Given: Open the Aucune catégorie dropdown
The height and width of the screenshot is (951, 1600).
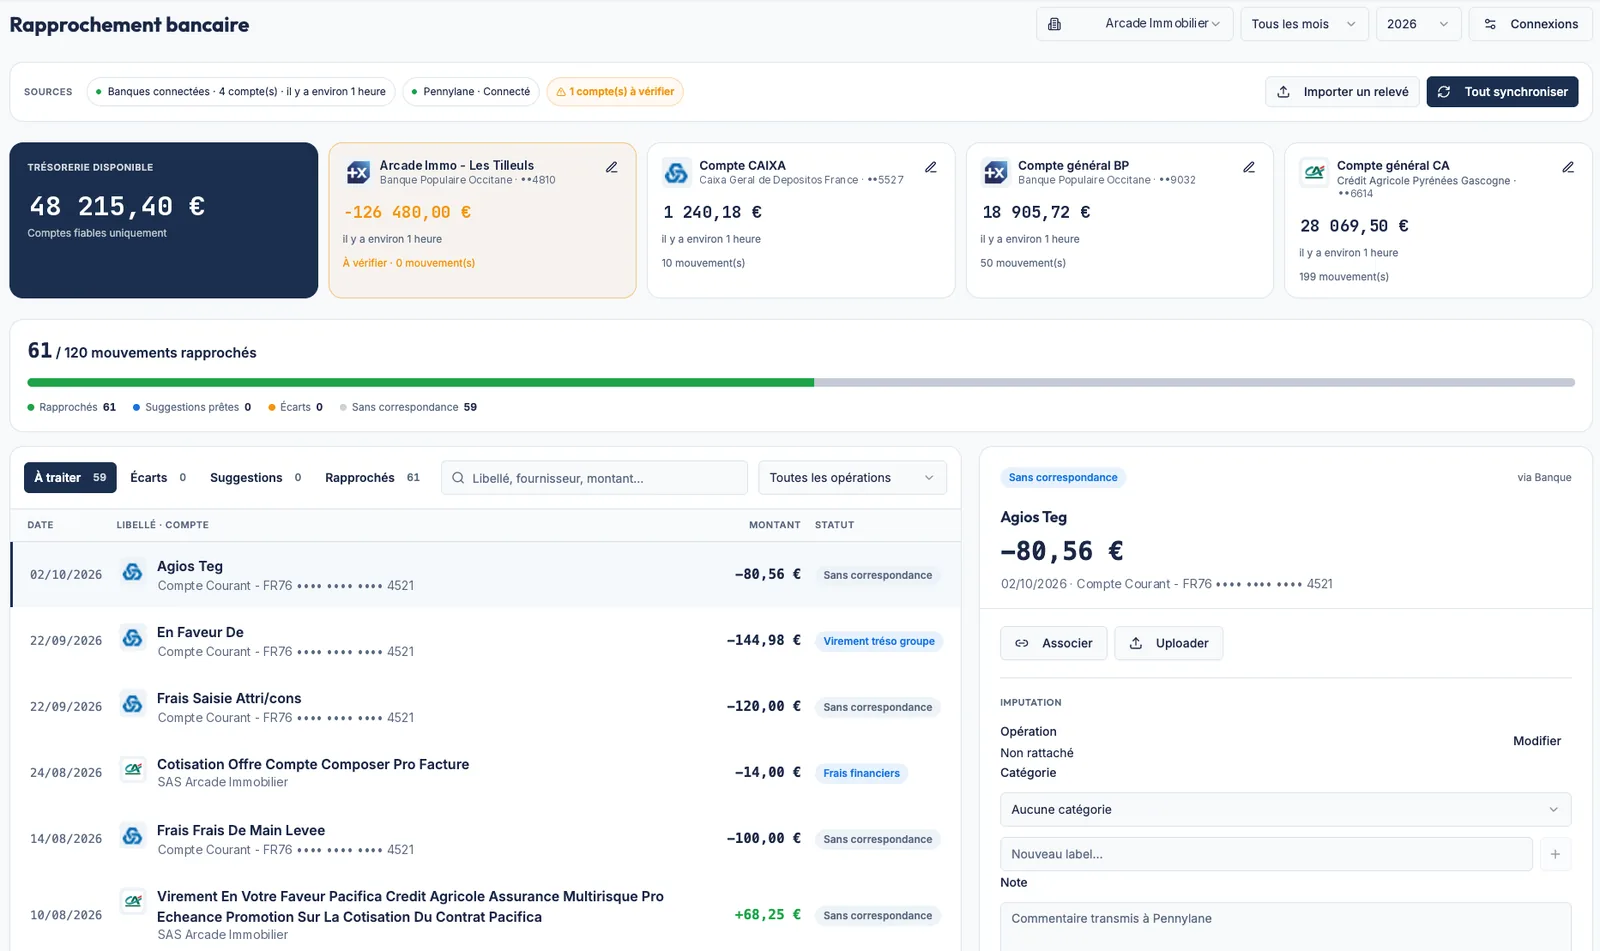Looking at the screenshot, I should [1285, 810].
